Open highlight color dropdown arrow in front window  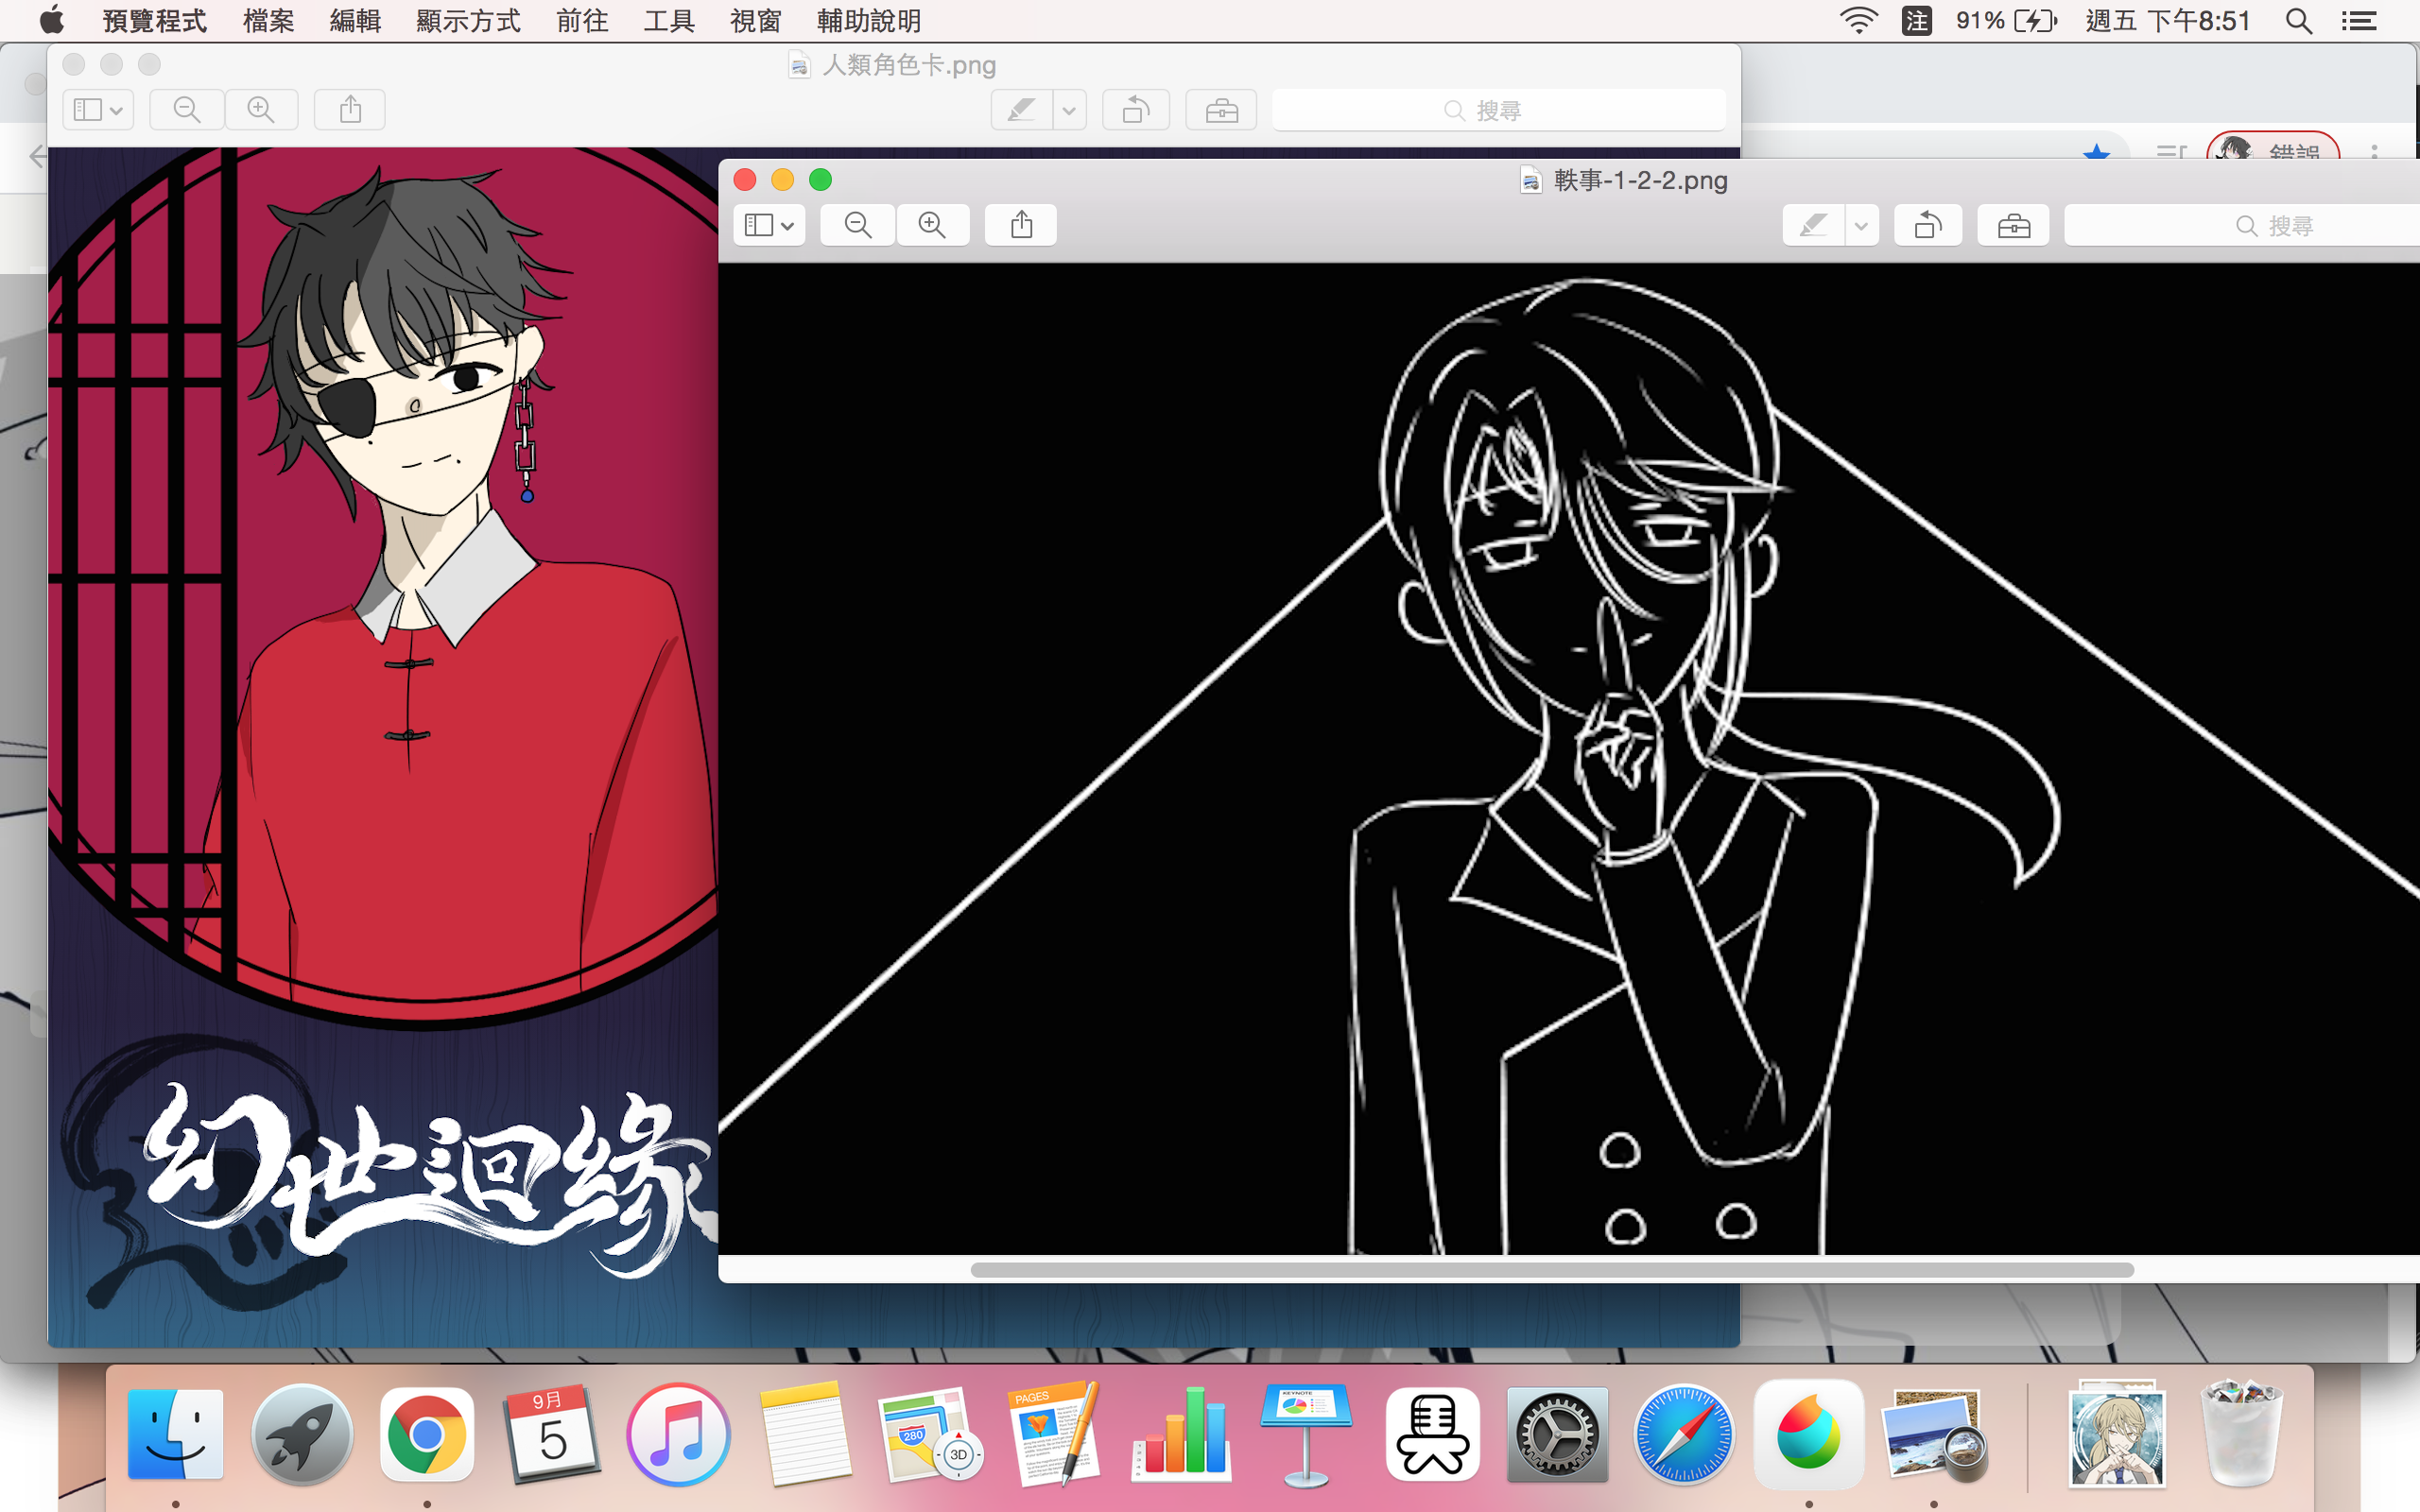click(1861, 226)
